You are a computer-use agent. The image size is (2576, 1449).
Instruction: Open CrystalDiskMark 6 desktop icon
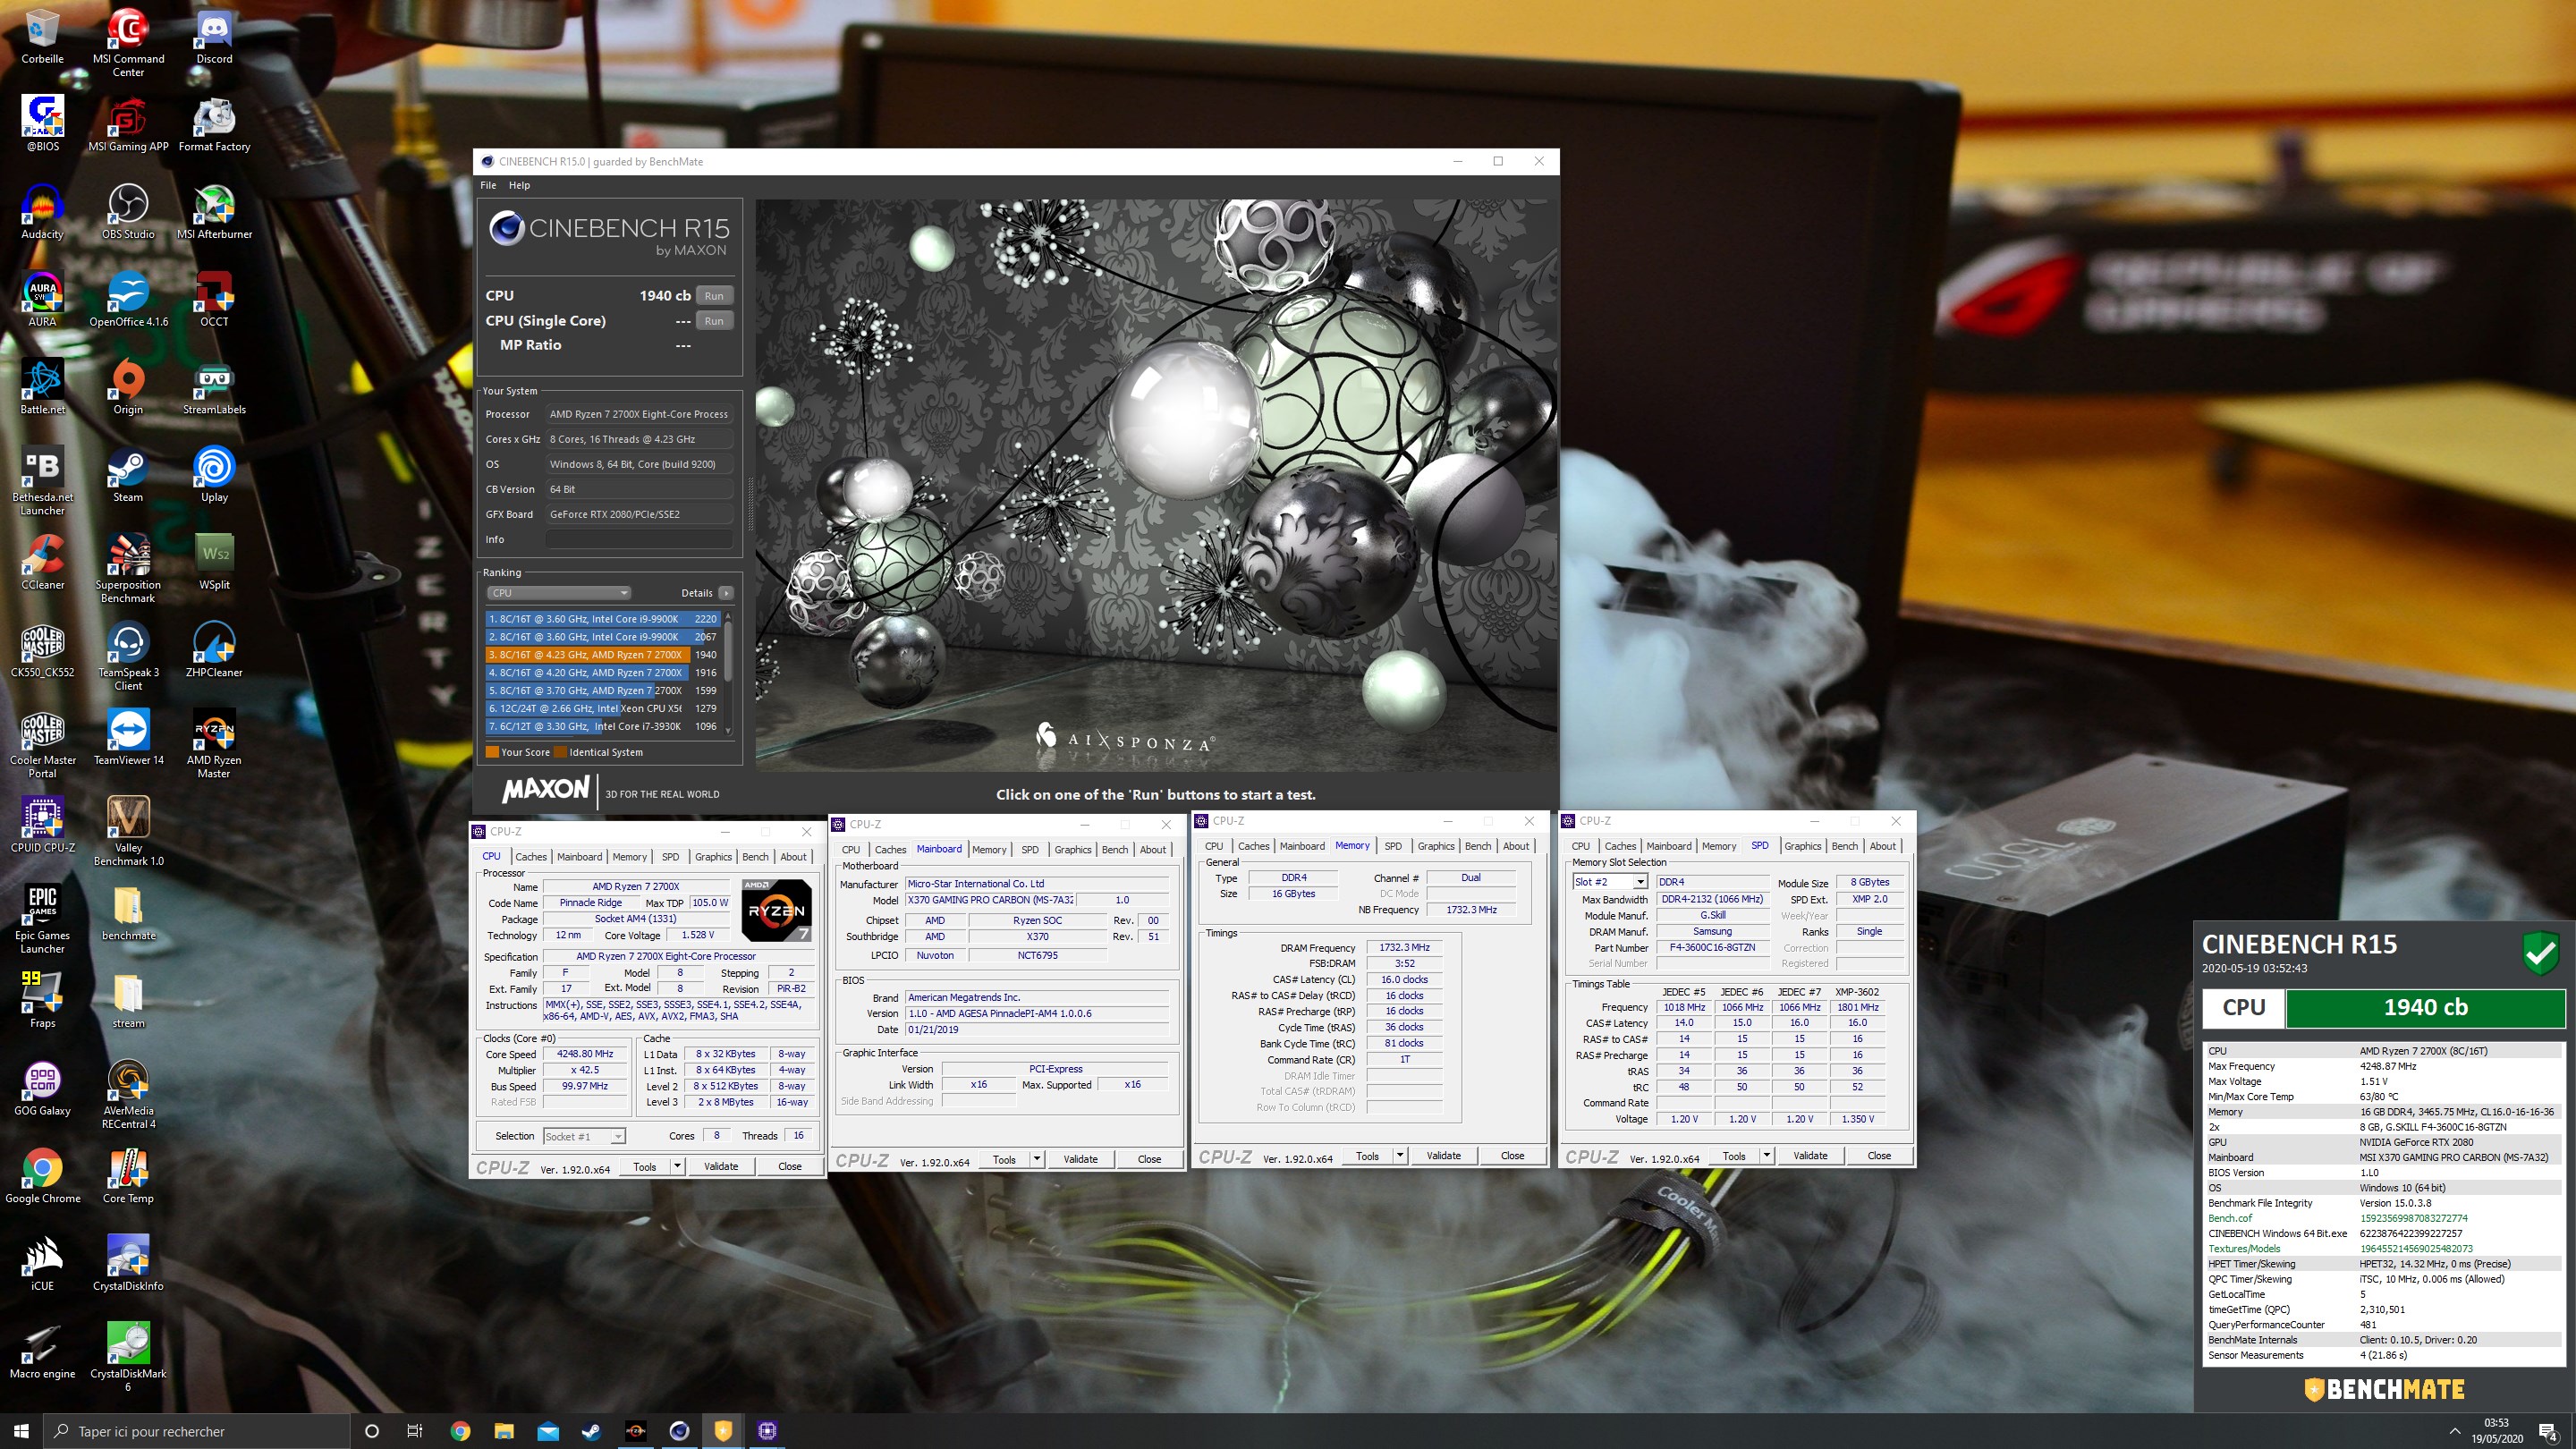(x=128, y=1357)
